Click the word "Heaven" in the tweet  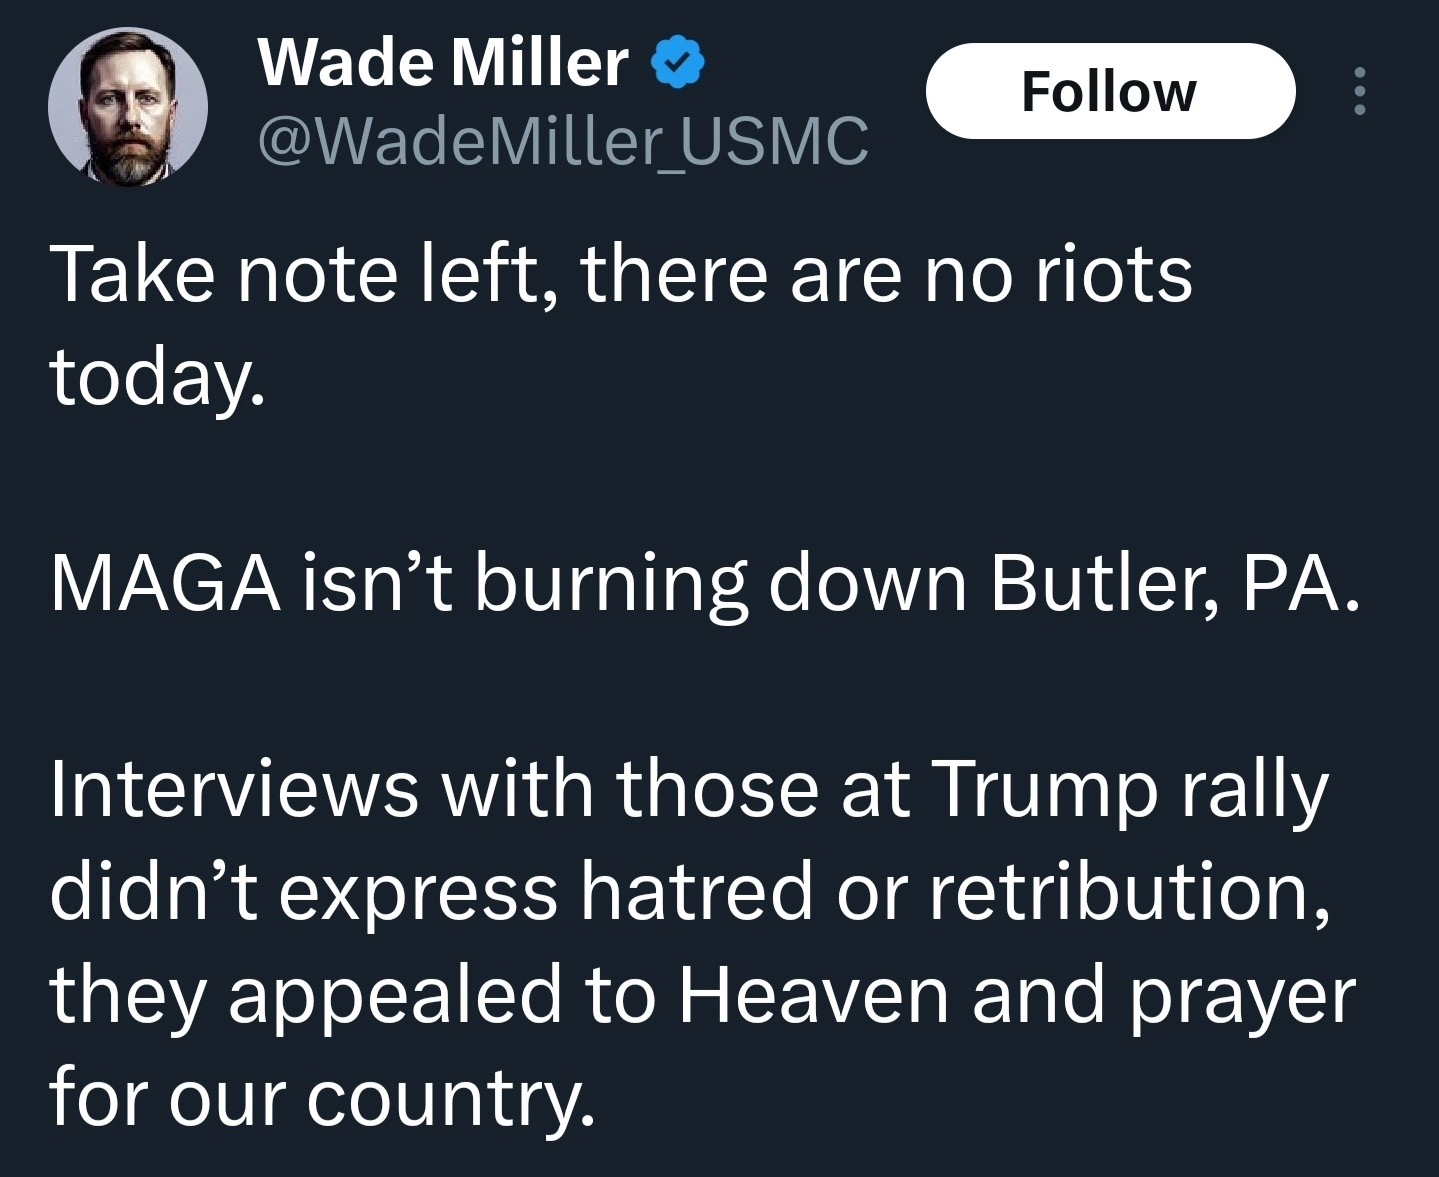813,995
